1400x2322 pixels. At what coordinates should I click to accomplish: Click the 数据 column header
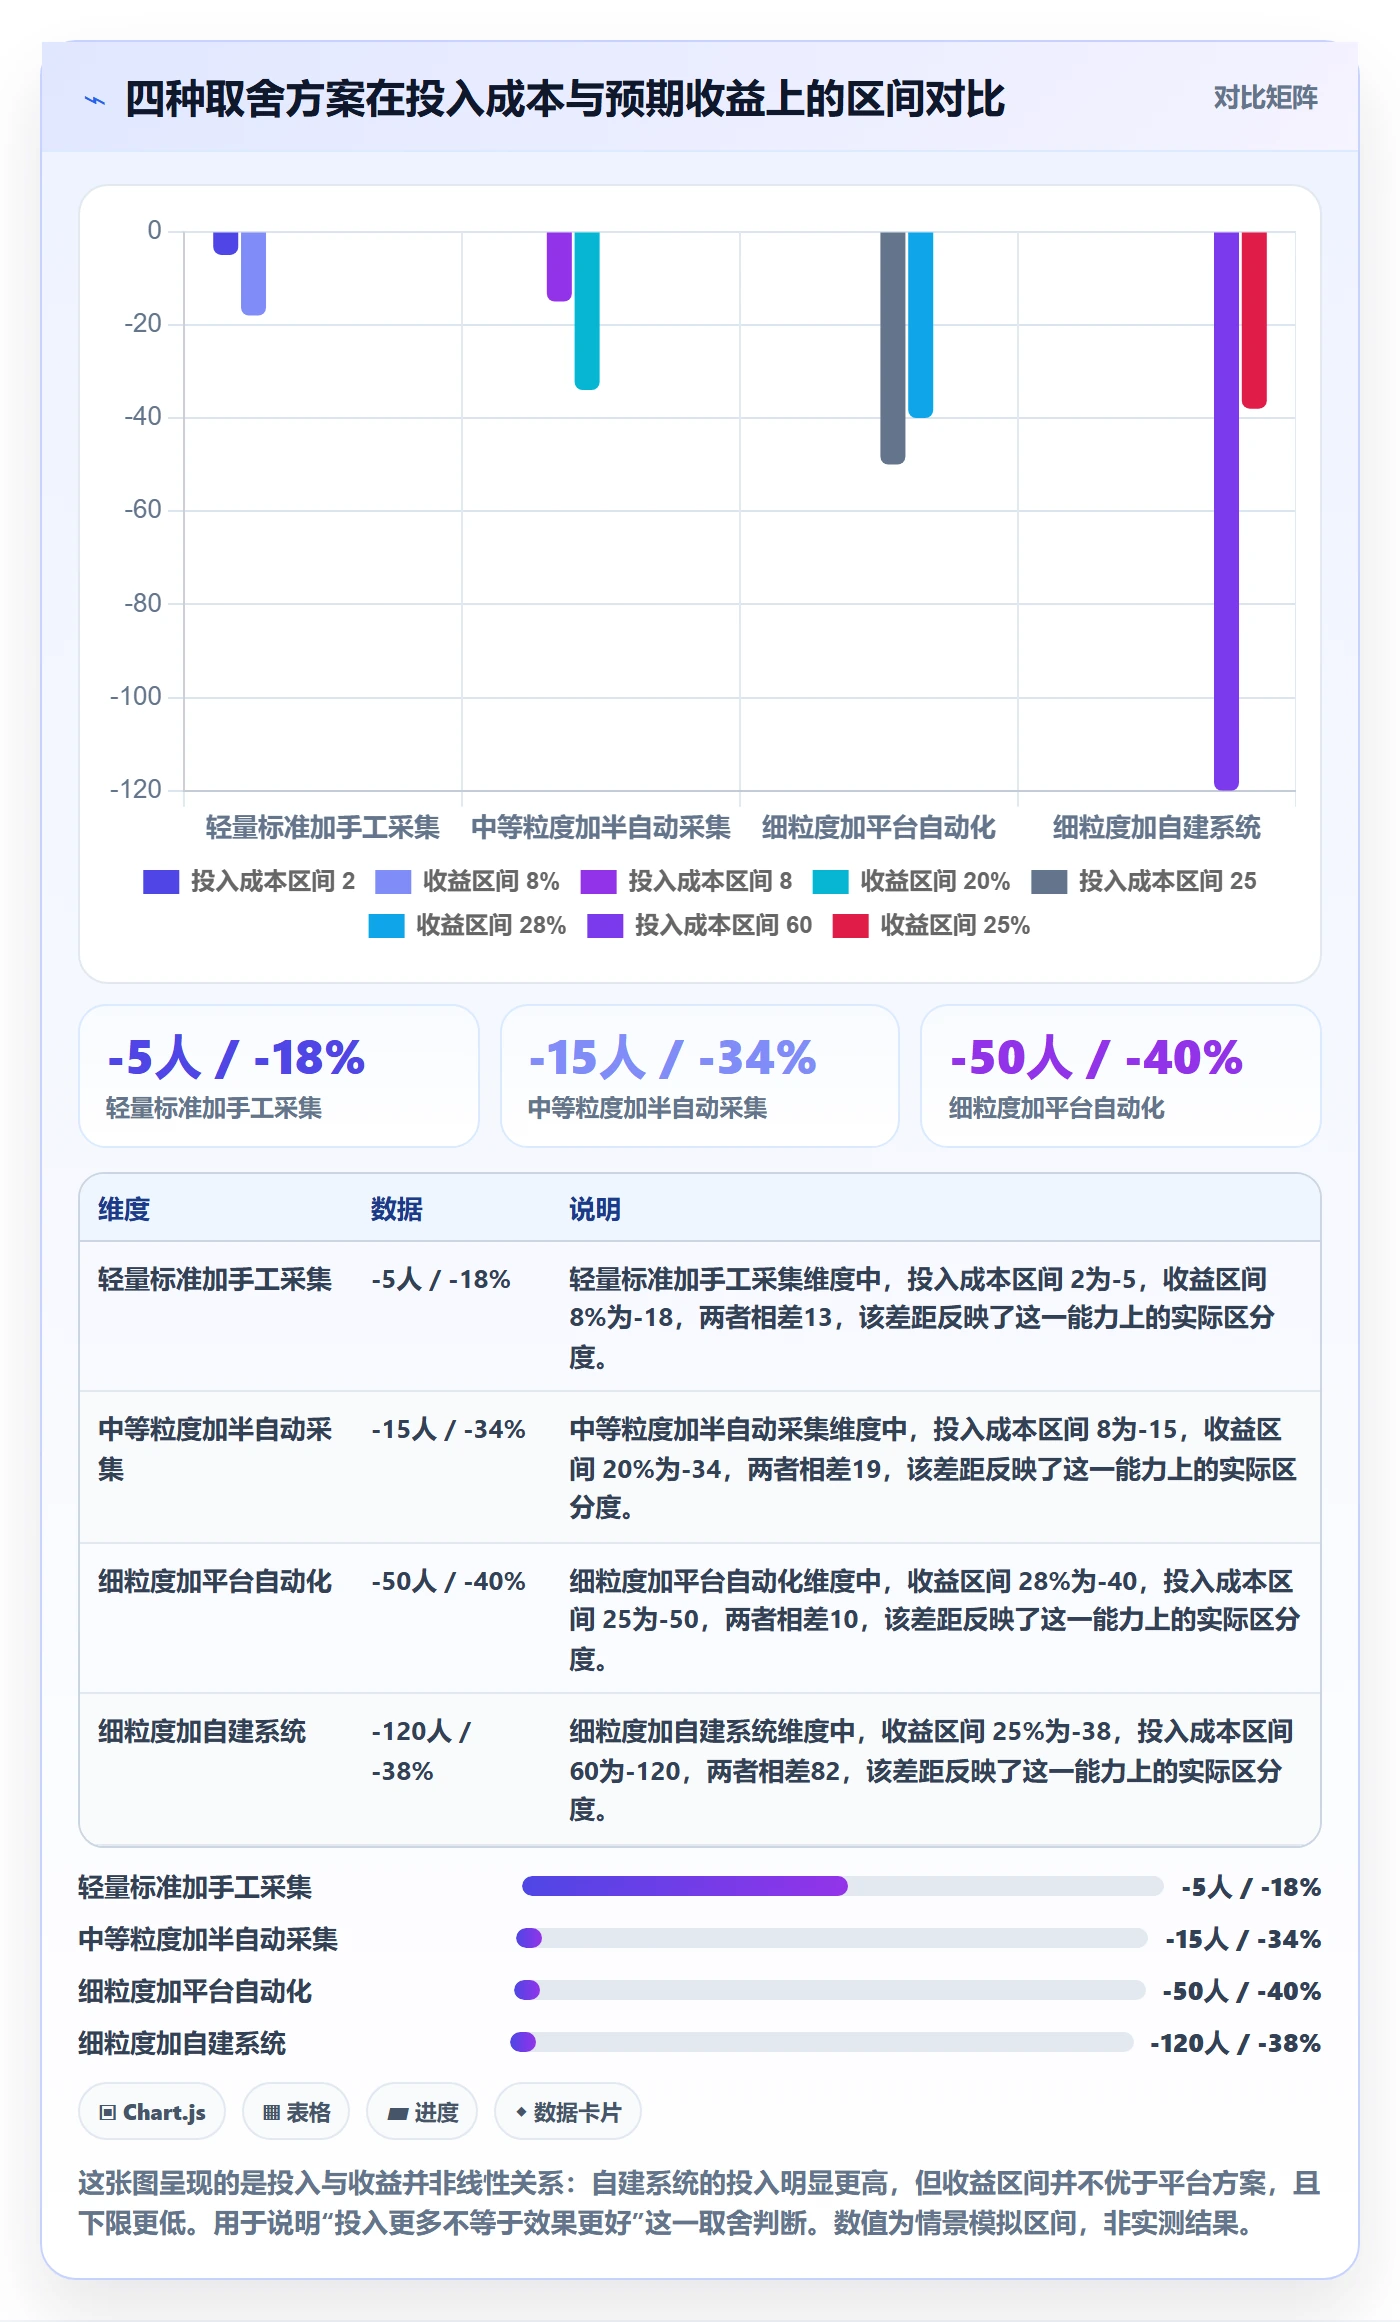click(397, 1209)
